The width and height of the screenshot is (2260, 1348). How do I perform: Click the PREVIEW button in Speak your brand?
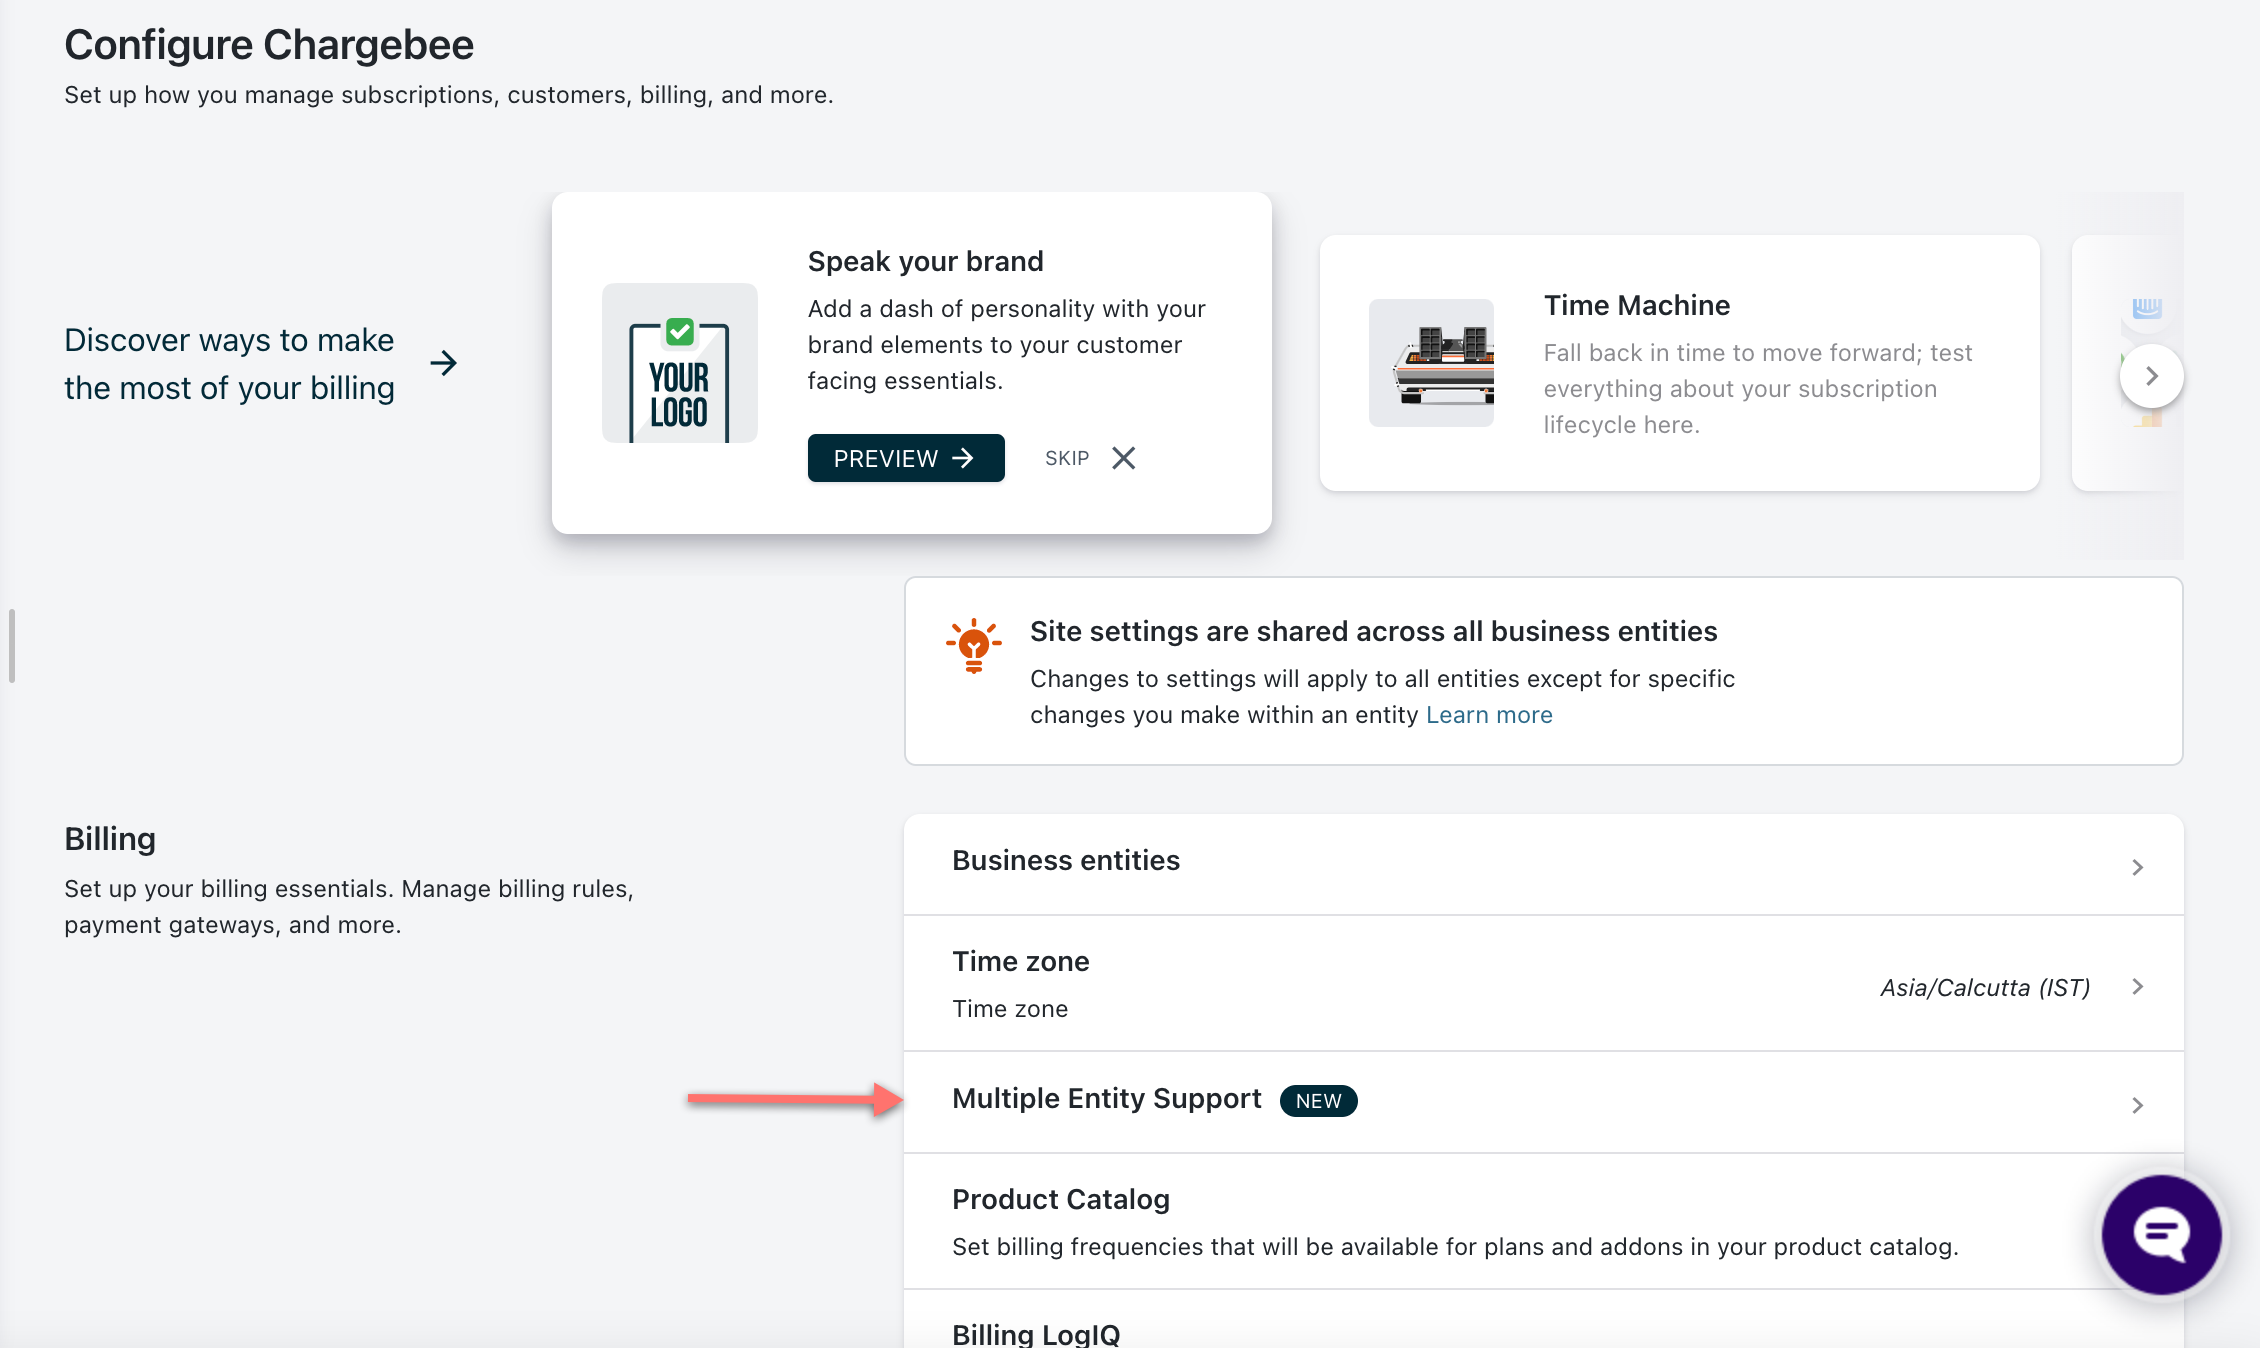pos(906,458)
